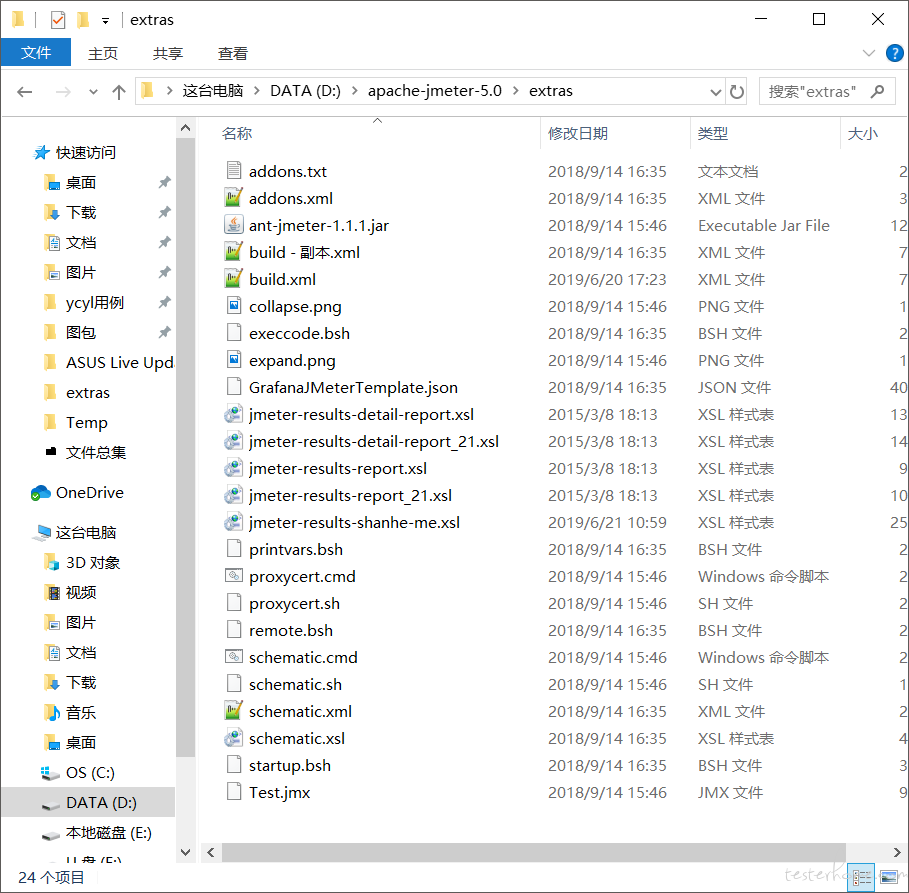The image size is (909, 893).
Task: Open the 主页 ribbon tab
Action: tap(103, 53)
